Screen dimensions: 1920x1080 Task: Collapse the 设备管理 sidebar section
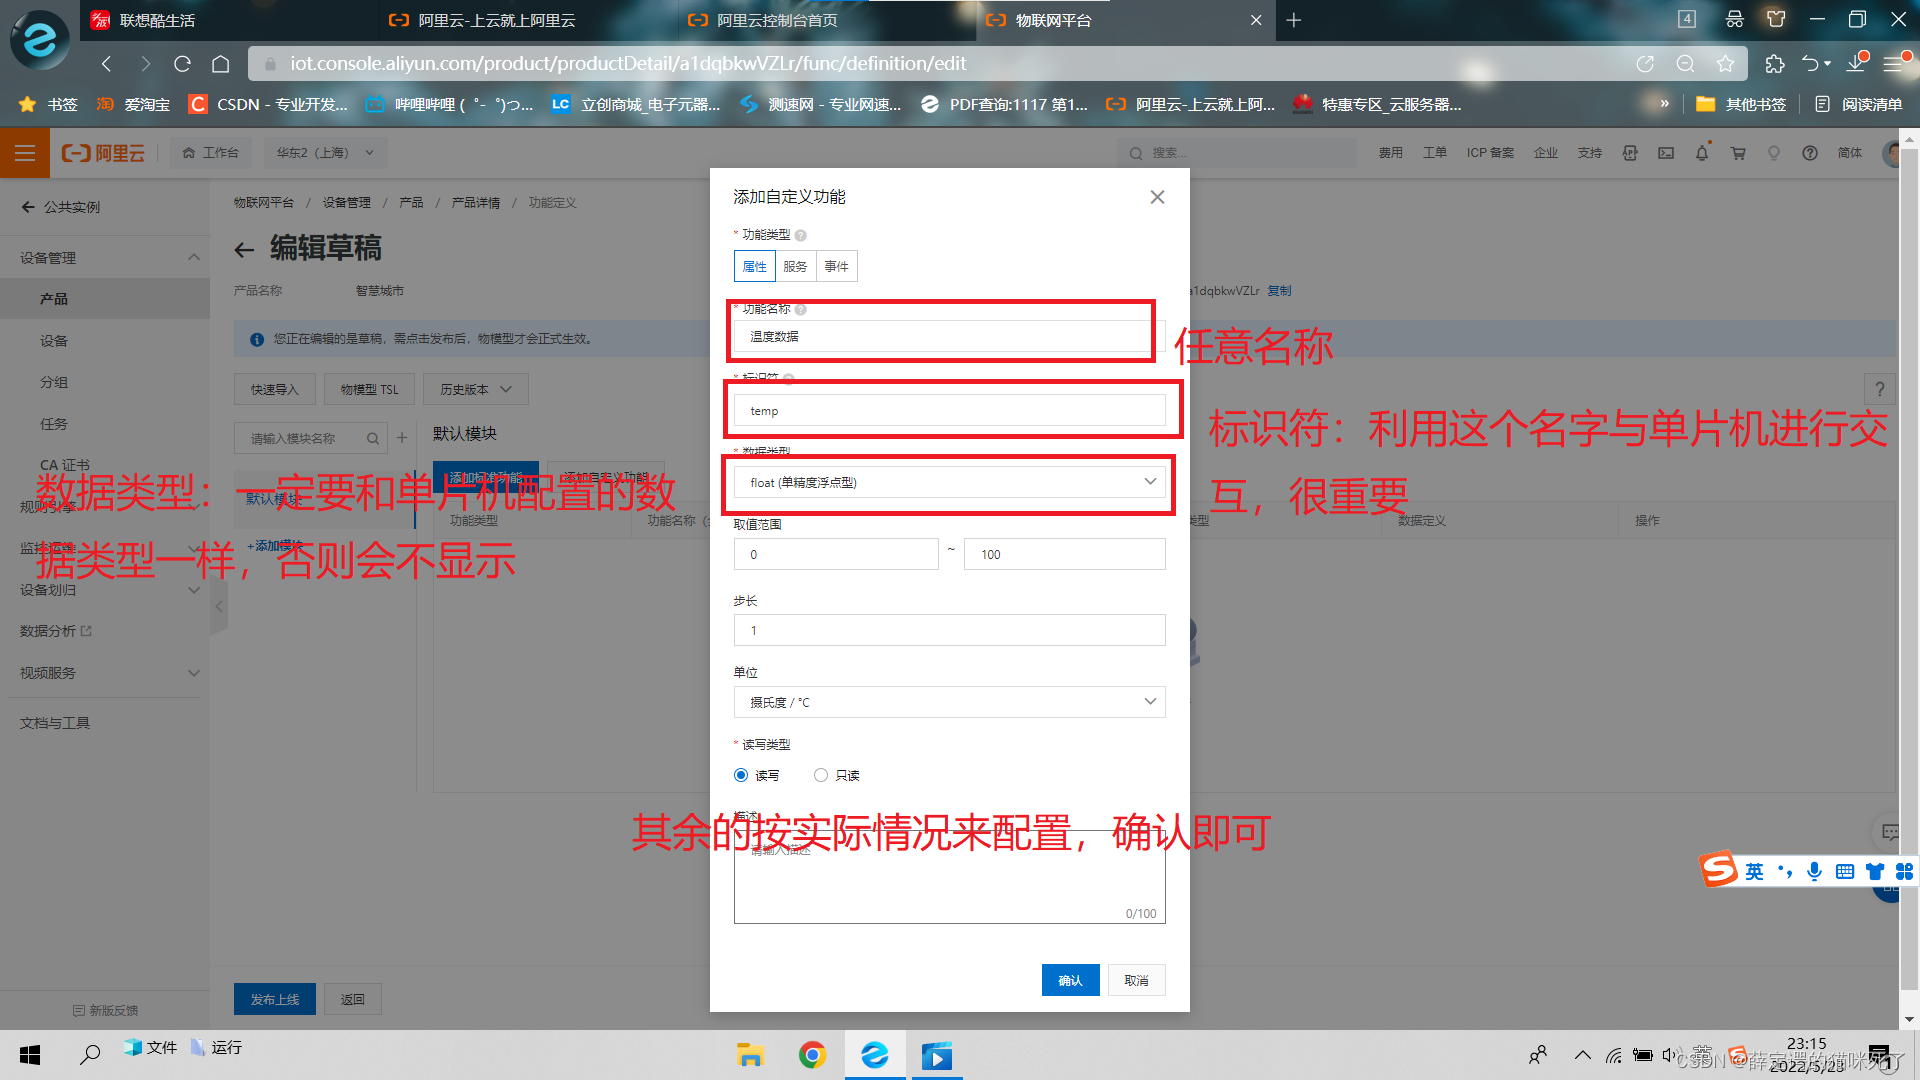point(194,258)
